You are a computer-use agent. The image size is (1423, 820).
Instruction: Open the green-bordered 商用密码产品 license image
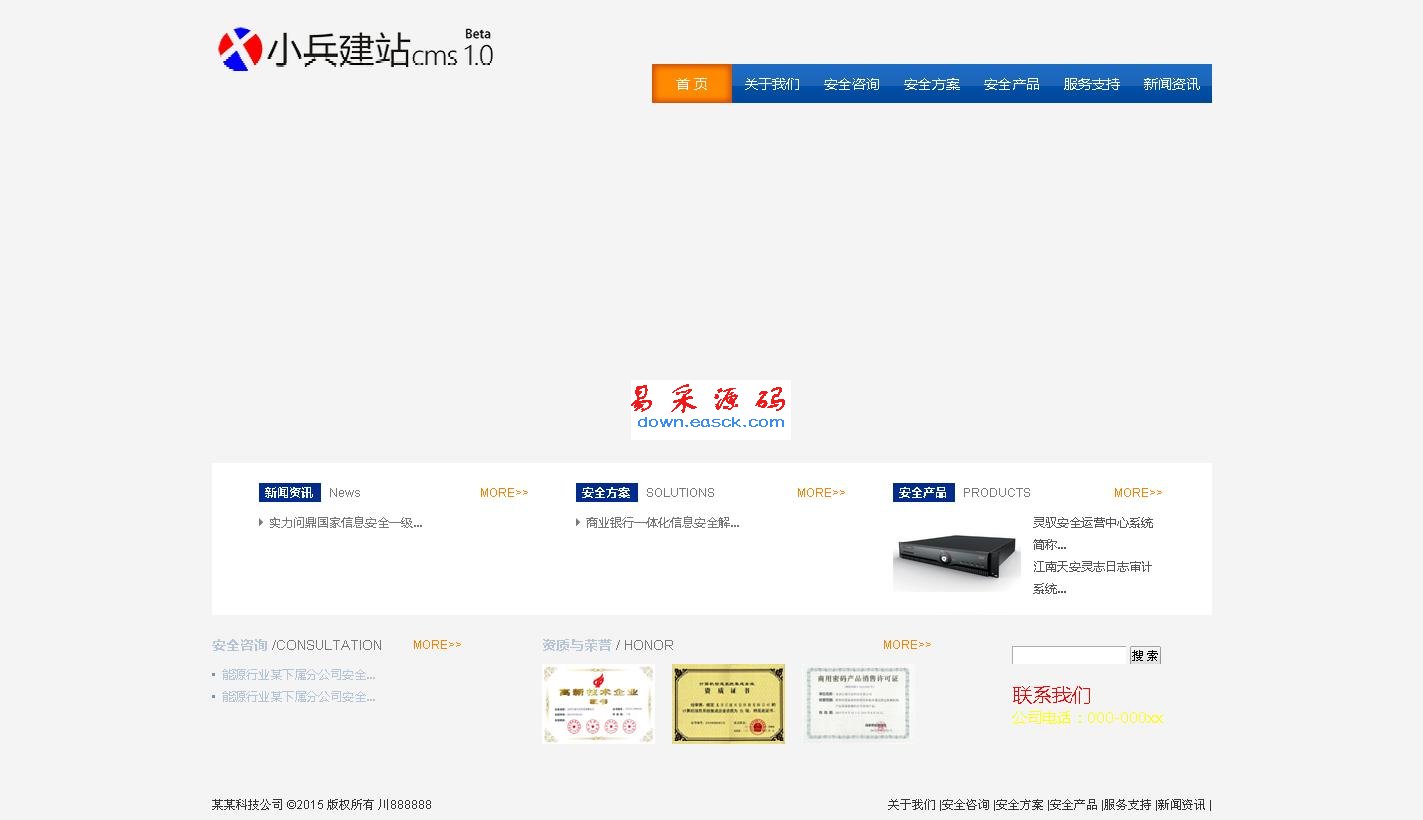[859, 704]
